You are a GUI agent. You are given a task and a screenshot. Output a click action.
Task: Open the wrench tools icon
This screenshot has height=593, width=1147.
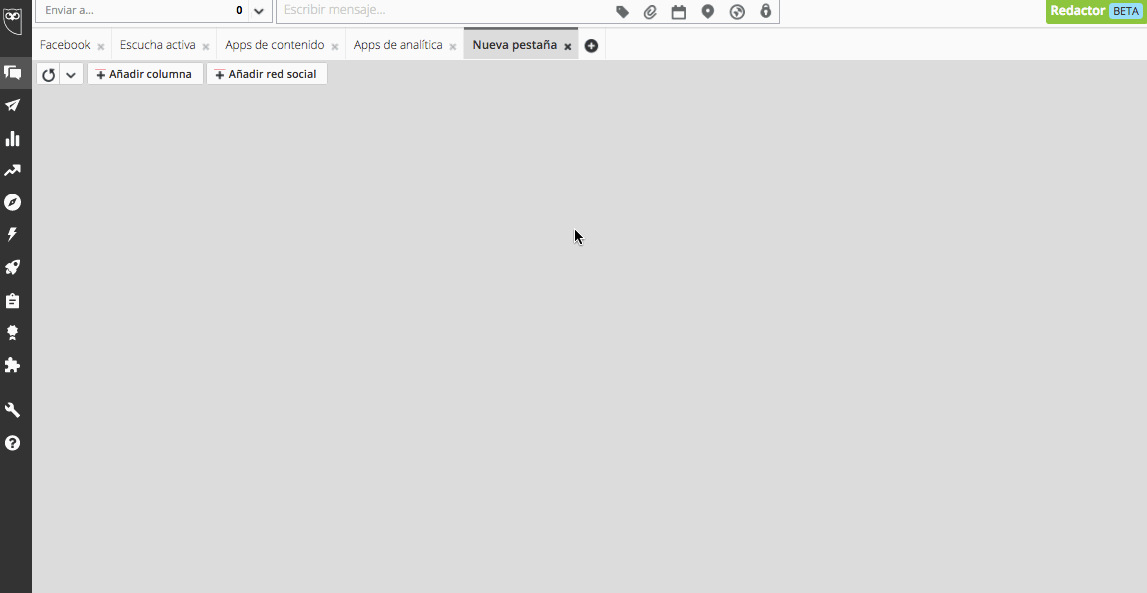click(x=13, y=410)
